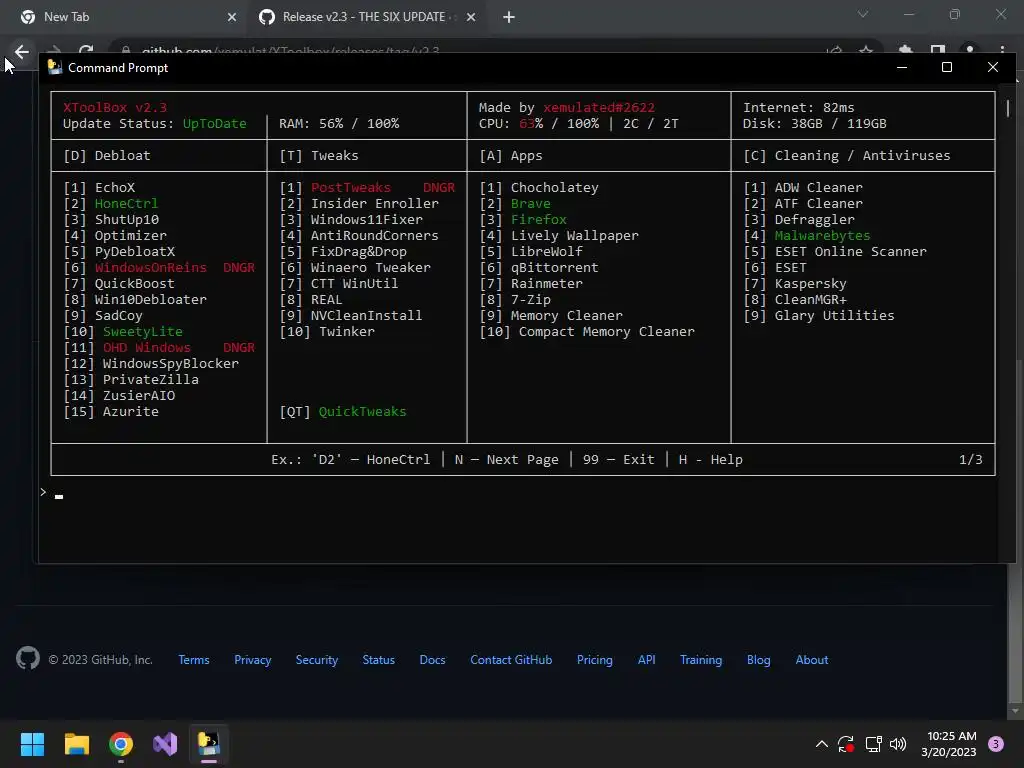
Task: Click the H - Help hint
Action: (x=711, y=460)
